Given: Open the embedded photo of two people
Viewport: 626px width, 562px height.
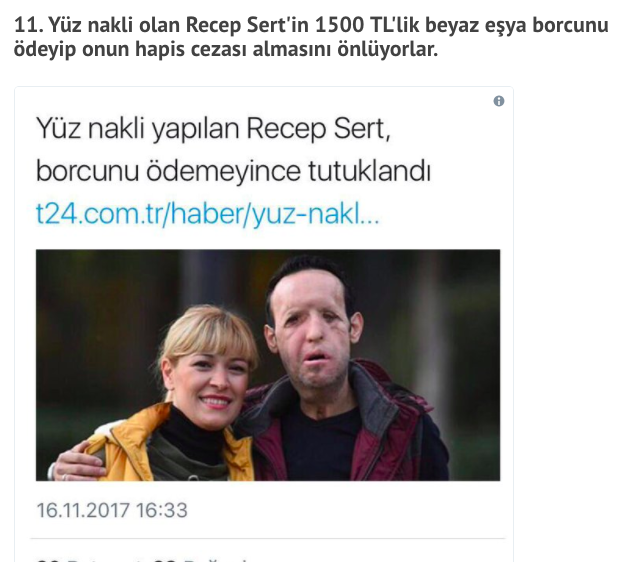Looking at the screenshot, I should tap(268, 365).
